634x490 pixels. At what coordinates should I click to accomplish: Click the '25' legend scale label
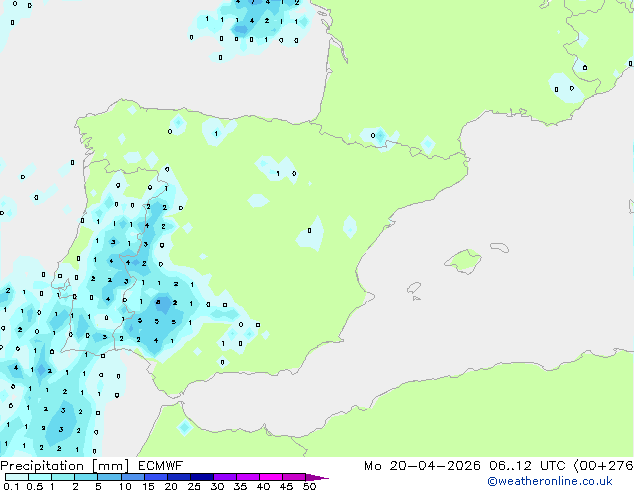pyautogui.click(x=194, y=486)
